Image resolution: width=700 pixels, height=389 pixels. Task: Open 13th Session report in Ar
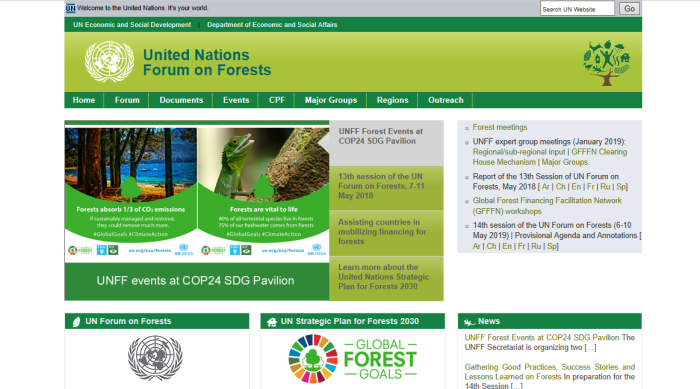pos(546,187)
